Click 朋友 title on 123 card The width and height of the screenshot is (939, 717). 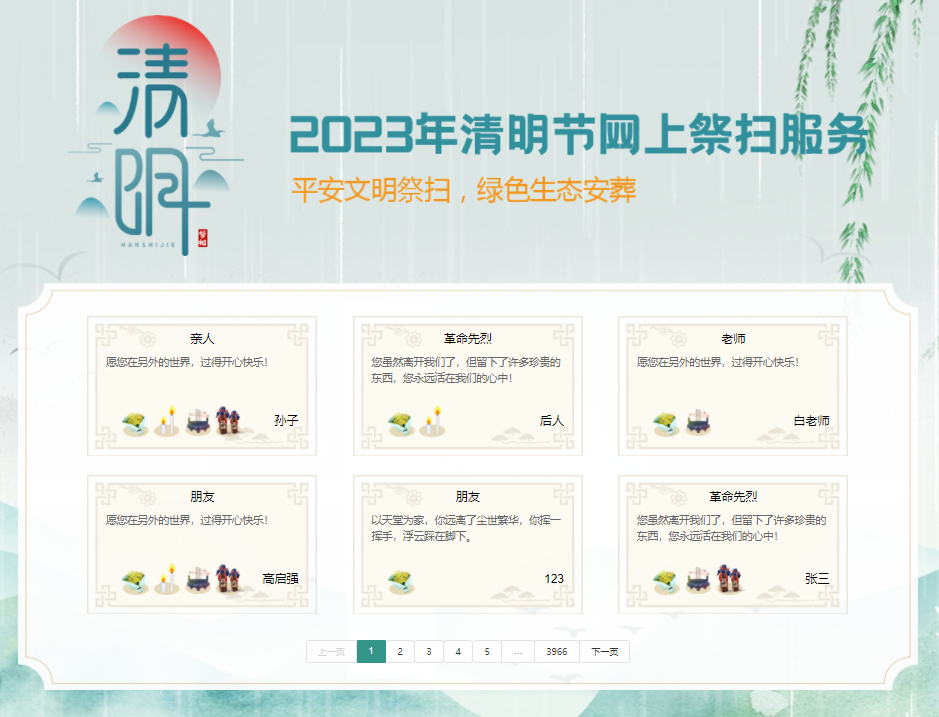(468, 497)
